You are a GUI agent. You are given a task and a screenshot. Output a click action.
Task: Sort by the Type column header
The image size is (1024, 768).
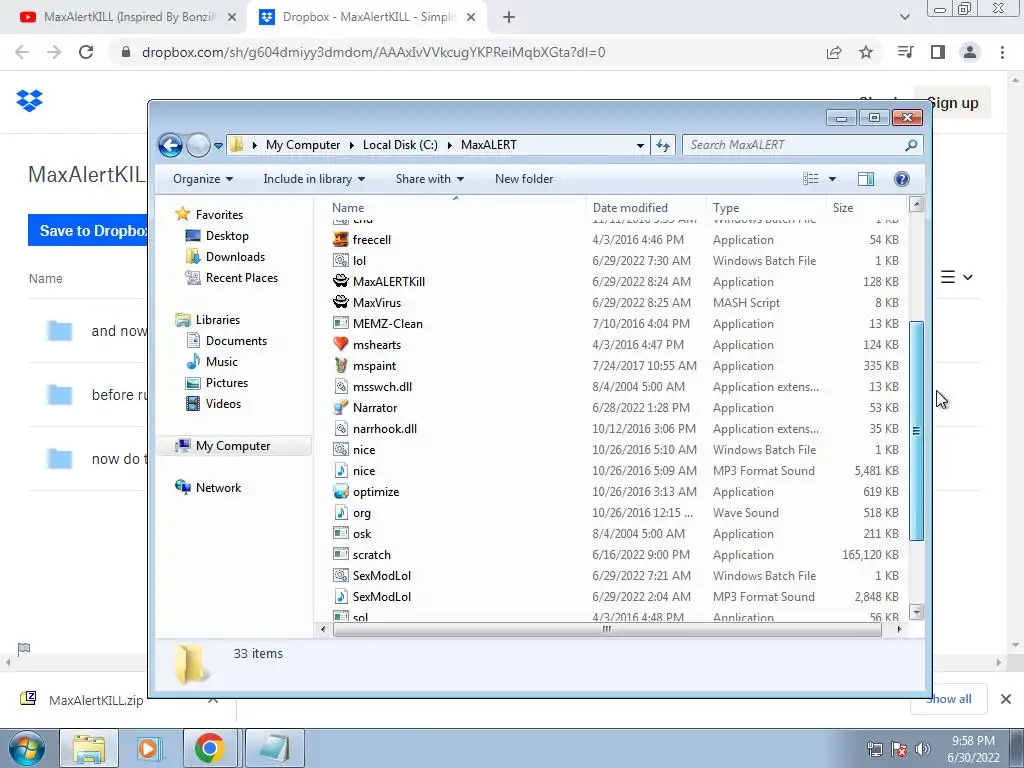pos(726,208)
